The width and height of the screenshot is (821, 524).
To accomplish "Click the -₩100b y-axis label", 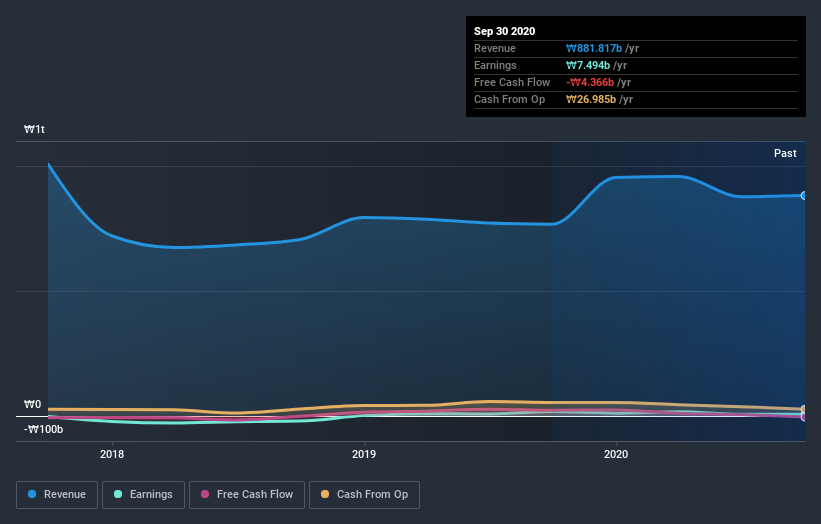I will click(x=43, y=429).
